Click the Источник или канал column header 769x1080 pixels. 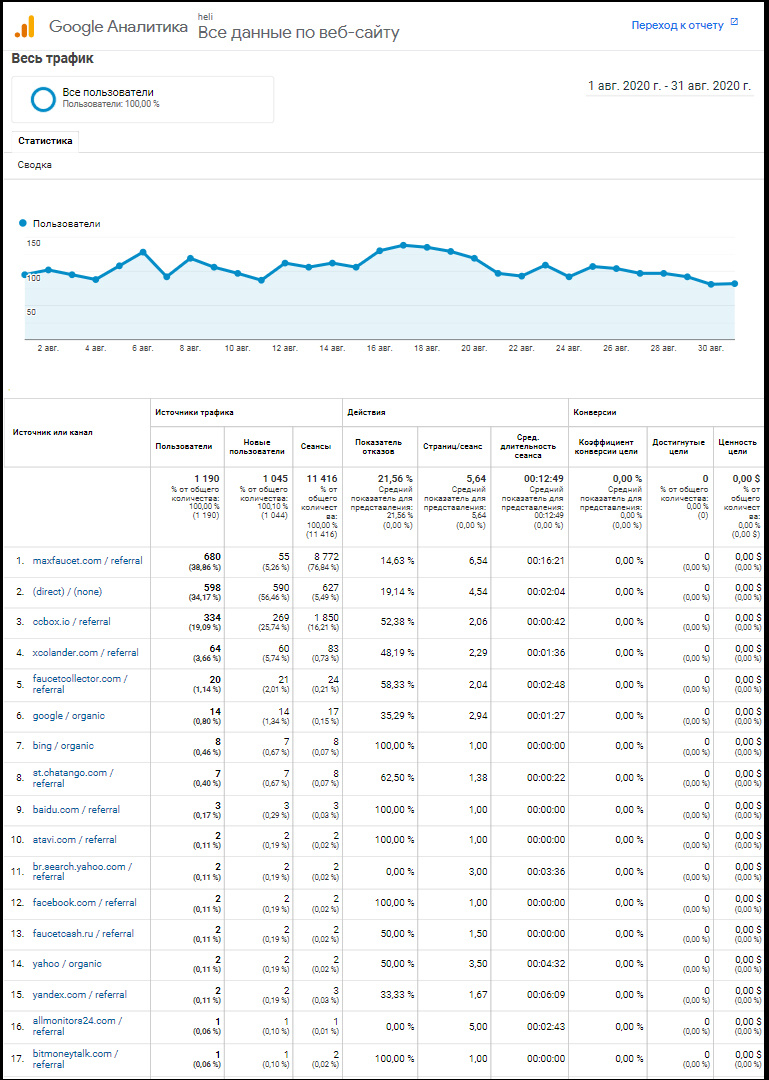coord(52,432)
